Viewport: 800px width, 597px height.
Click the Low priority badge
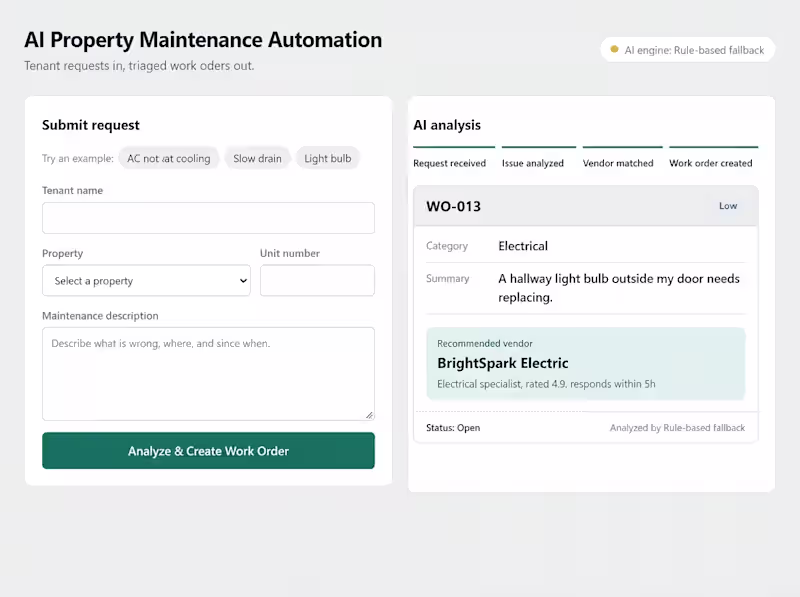(x=728, y=206)
